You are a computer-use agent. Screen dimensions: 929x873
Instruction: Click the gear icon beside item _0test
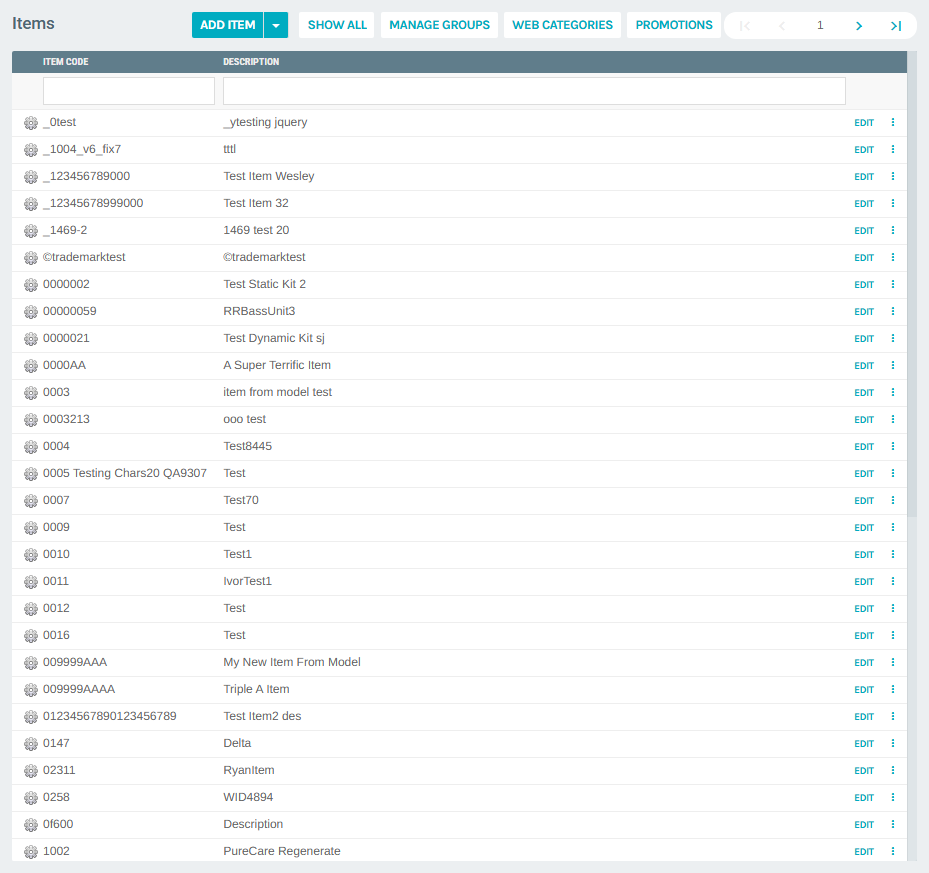(x=30, y=122)
